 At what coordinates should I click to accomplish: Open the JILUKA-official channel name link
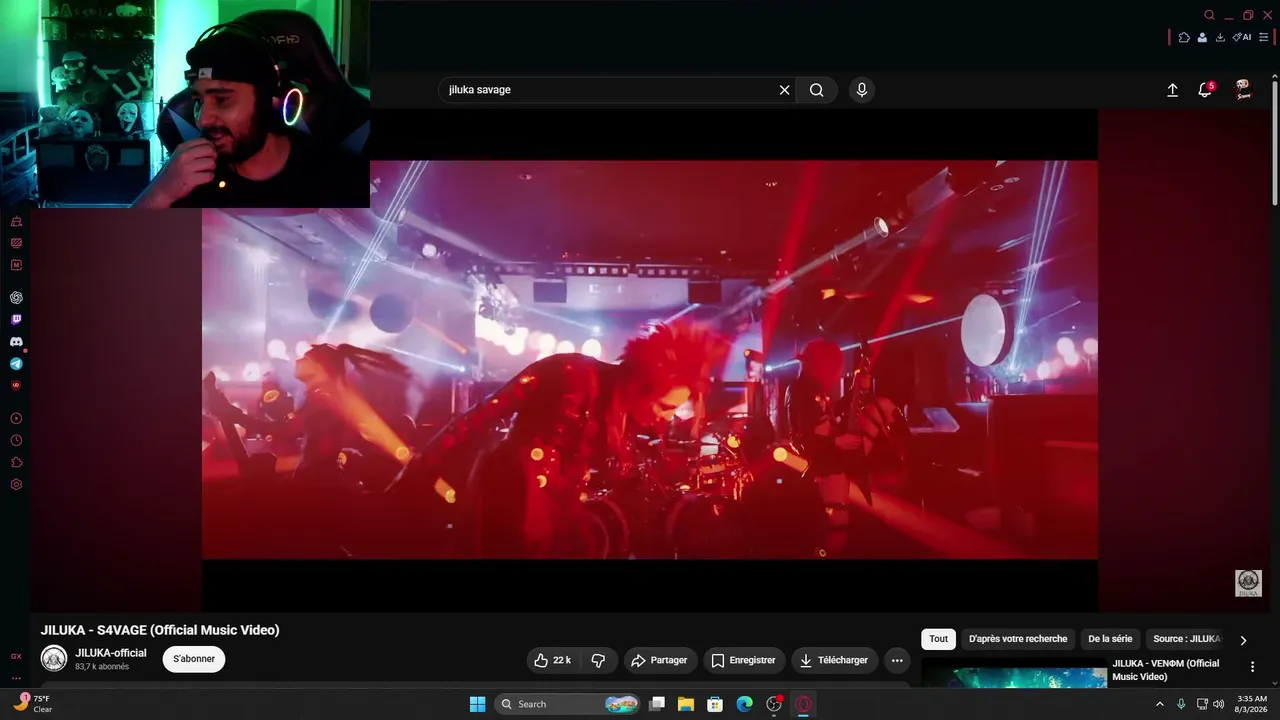coord(111,653)
